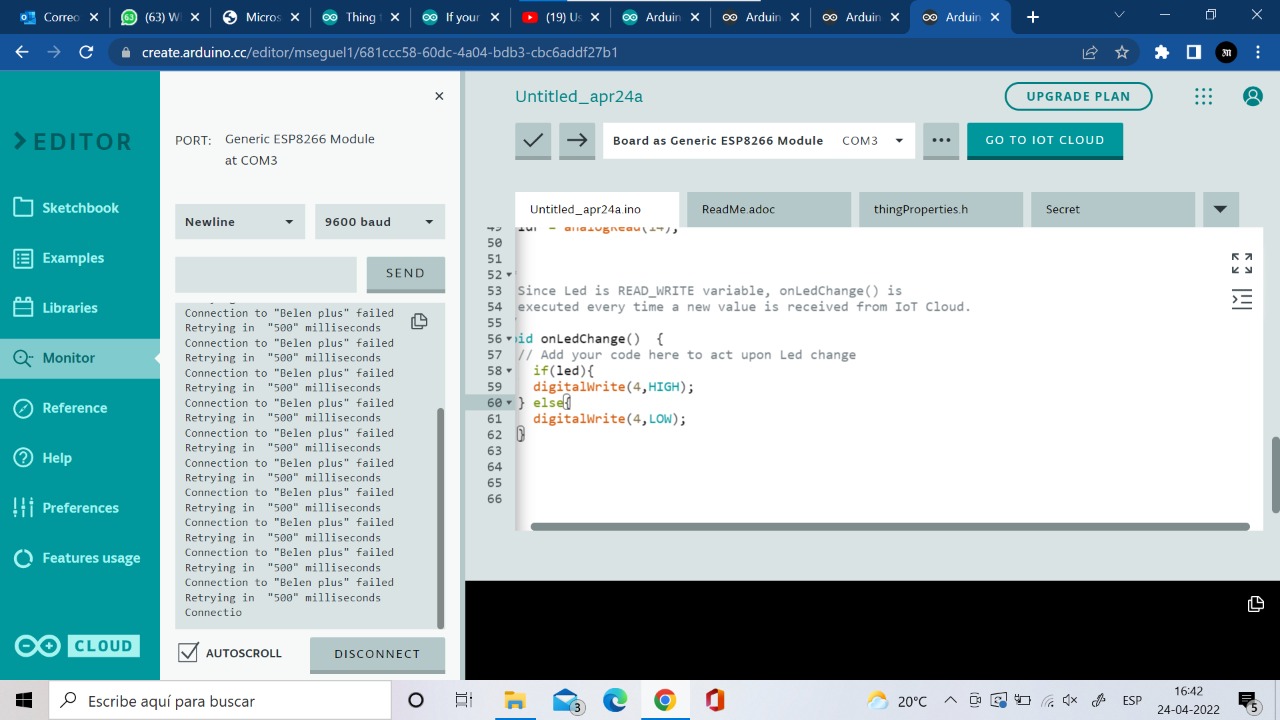Click the serial monitor vertical scrollbar
The height and width of the screenshot is (720, 1280).
[440, 517]
